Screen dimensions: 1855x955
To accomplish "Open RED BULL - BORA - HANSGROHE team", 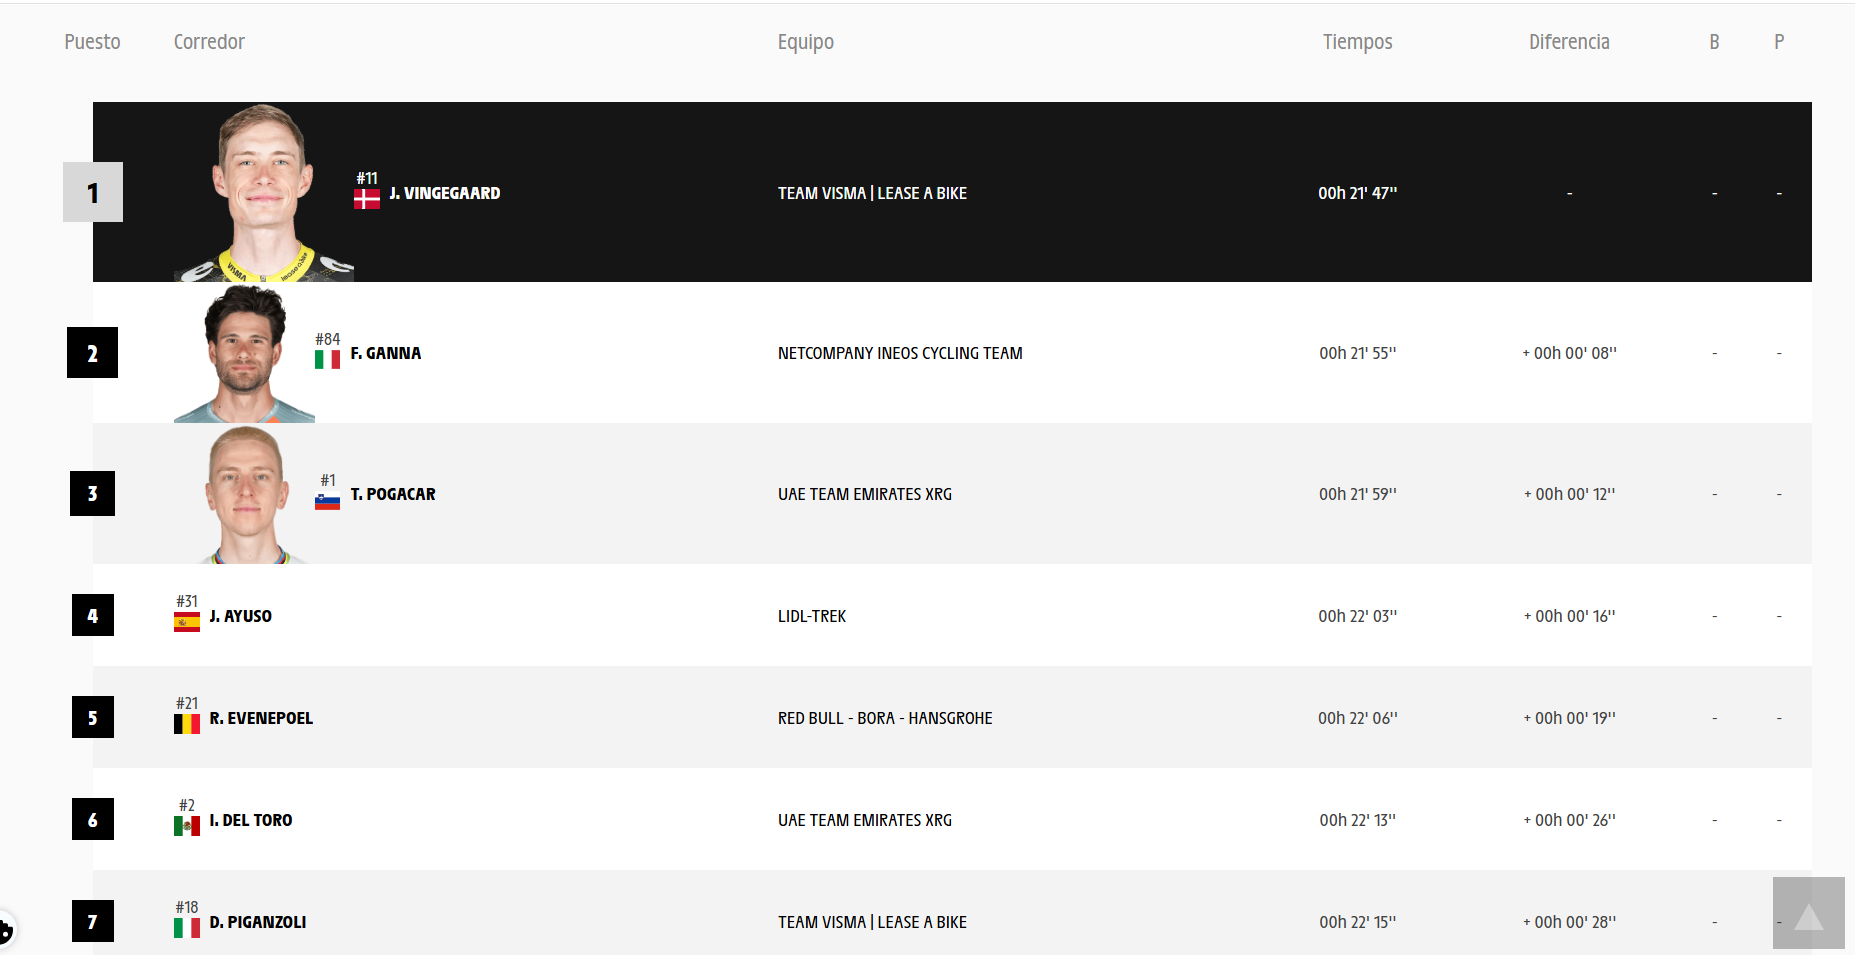I will [x=885, y=718].
